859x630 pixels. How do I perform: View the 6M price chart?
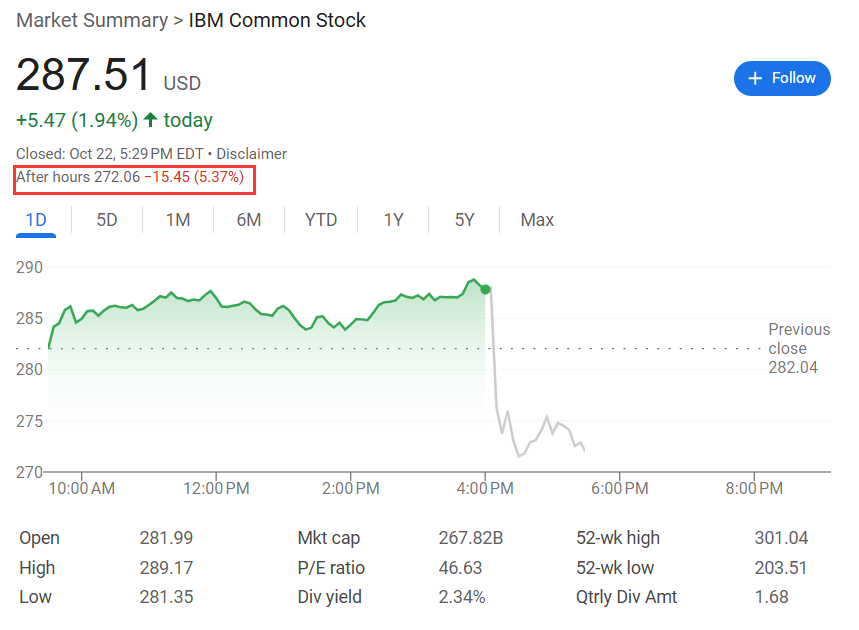click(248, 219)
